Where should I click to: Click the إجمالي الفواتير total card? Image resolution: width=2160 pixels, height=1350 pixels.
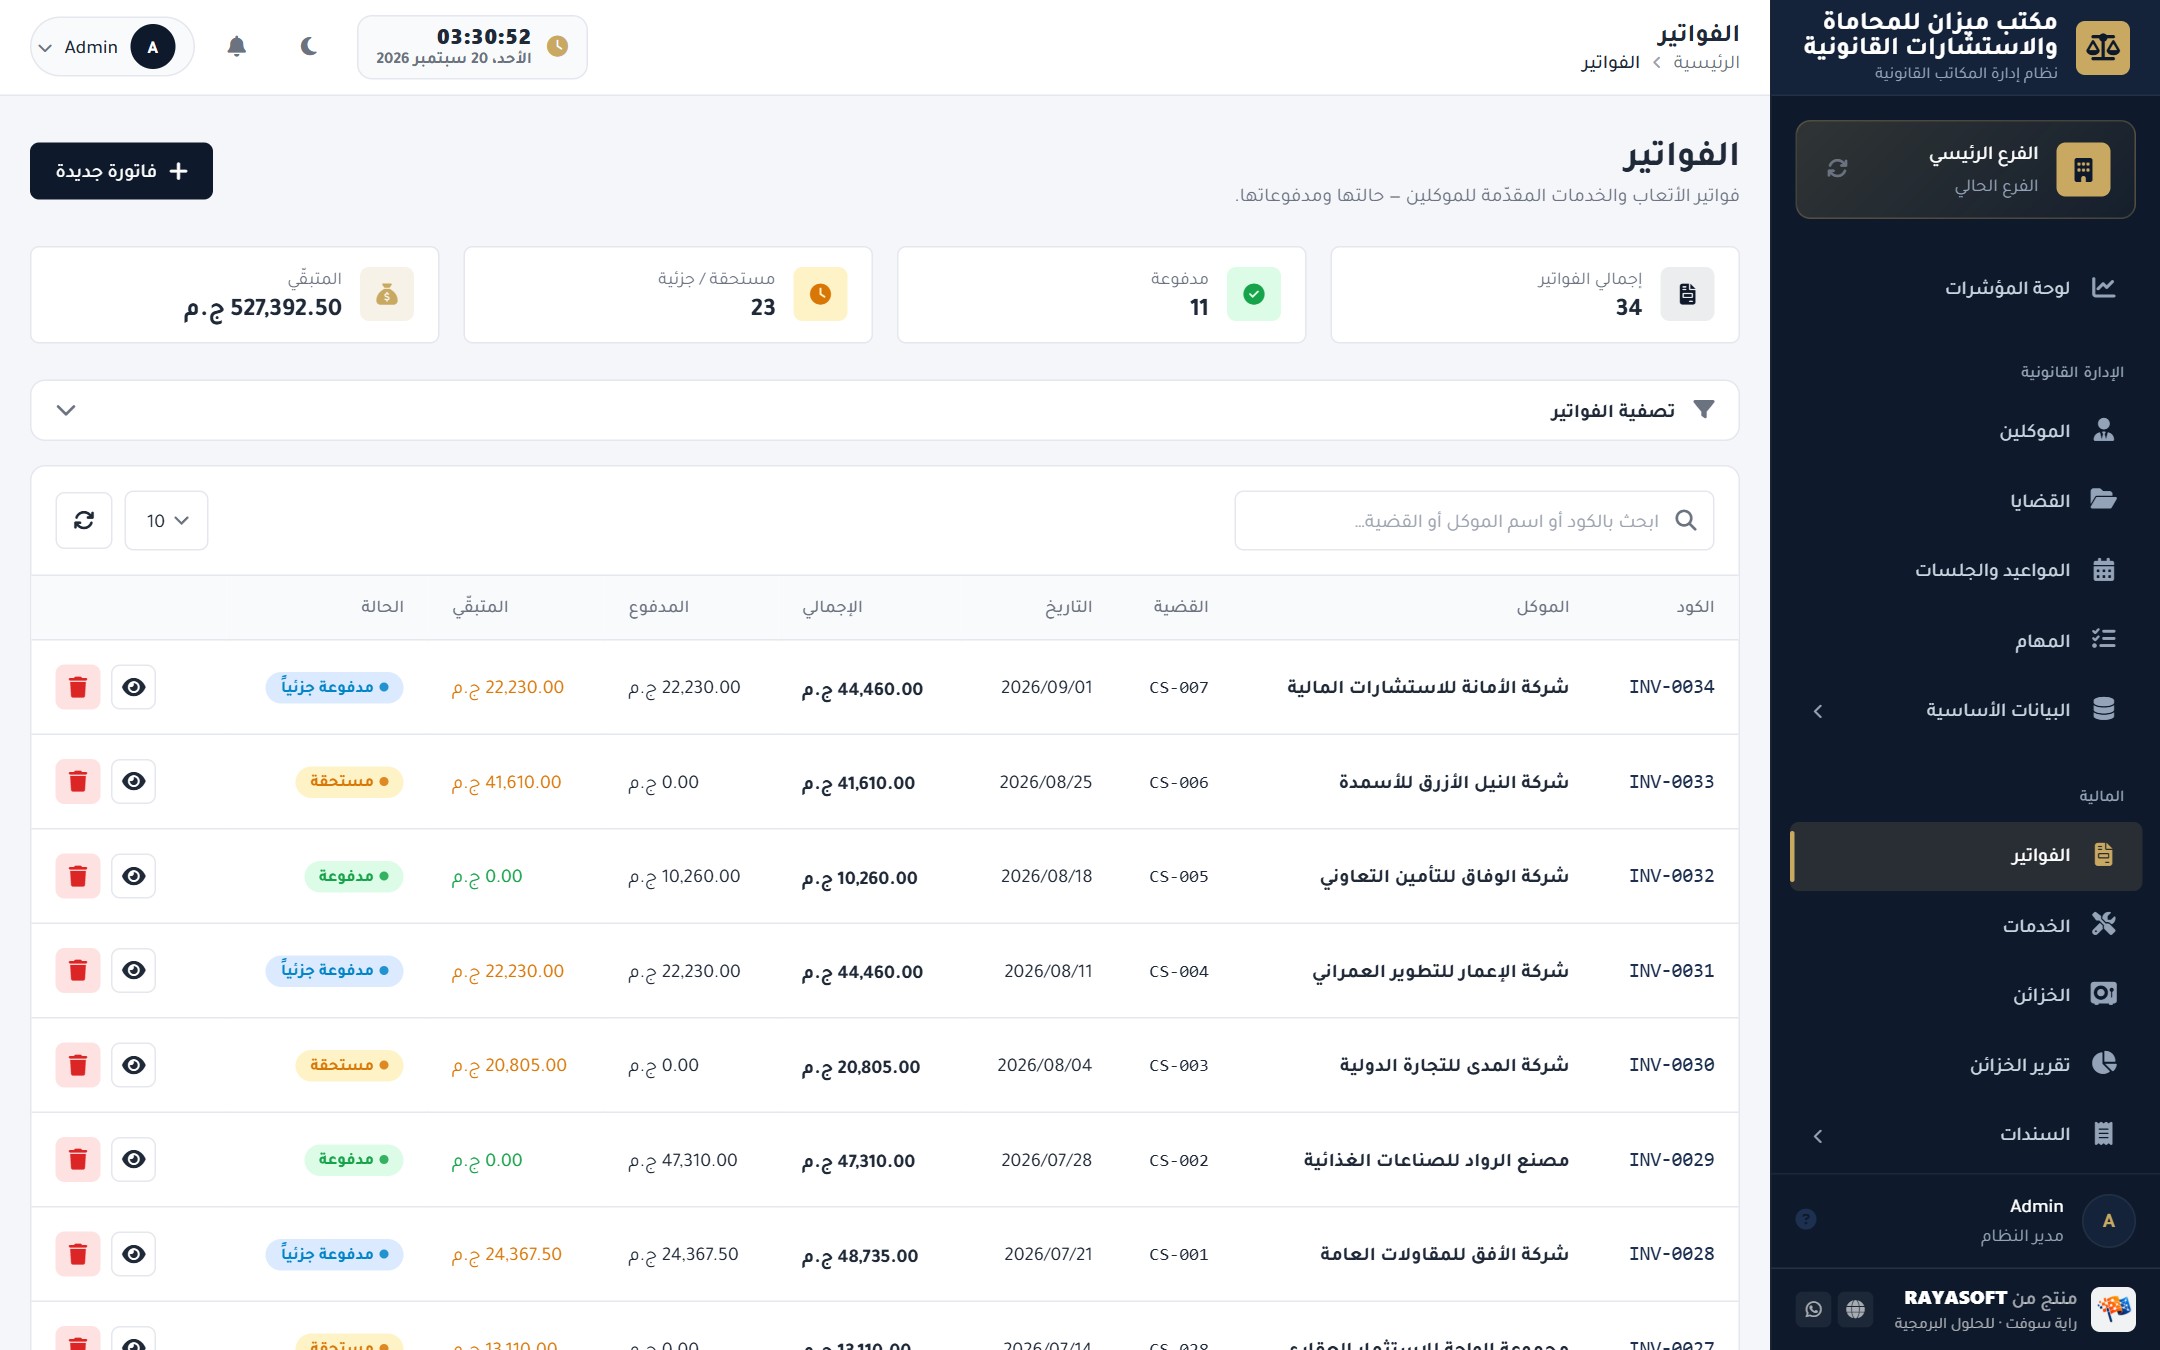1535,294
